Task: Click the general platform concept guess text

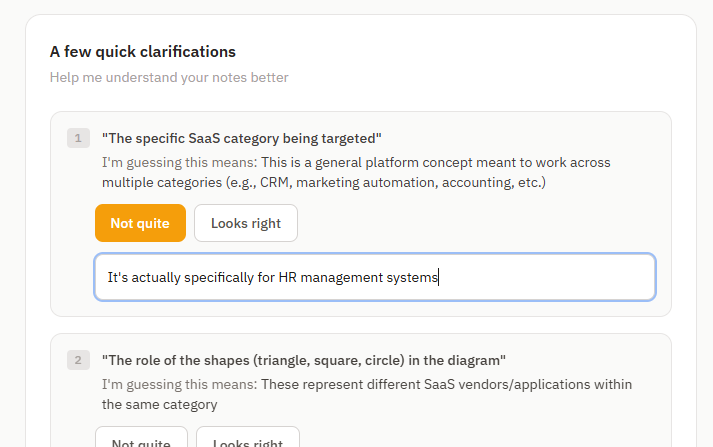Action: [x=435, y=162]
